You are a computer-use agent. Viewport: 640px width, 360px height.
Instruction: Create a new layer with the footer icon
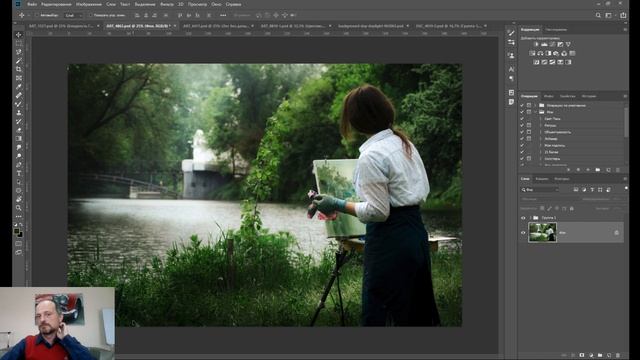609,356
